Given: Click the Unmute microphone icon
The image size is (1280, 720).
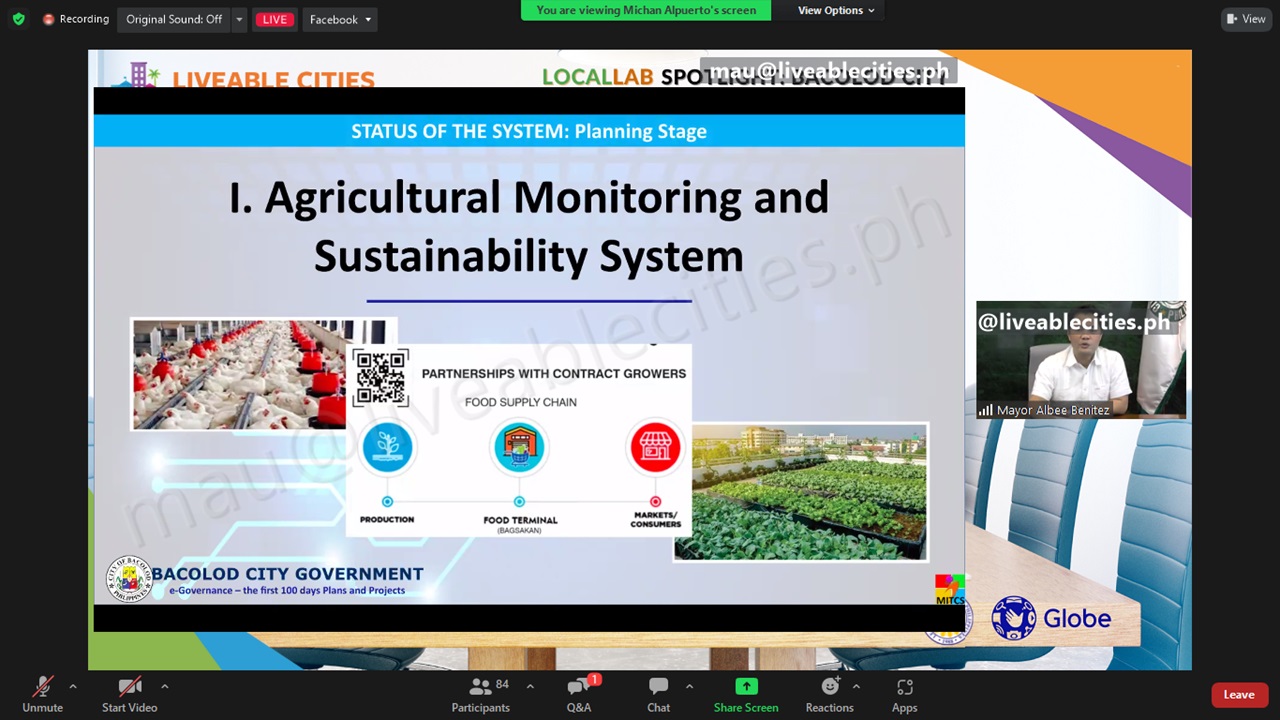Looking at the screenshot, I should (42, 686).
